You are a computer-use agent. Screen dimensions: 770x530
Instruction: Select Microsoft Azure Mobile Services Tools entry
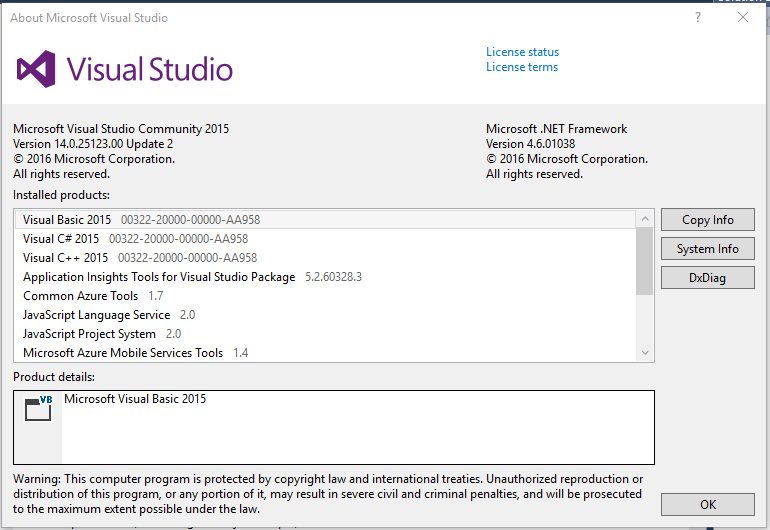[x=326, y=353]
